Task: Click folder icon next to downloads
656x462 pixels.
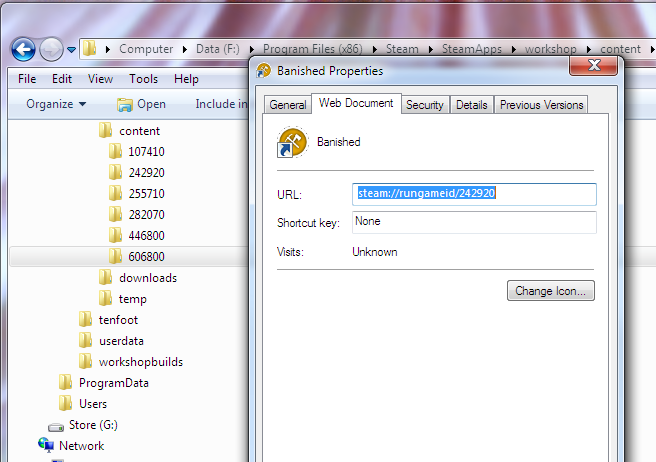Action: [x=105, y=277]
